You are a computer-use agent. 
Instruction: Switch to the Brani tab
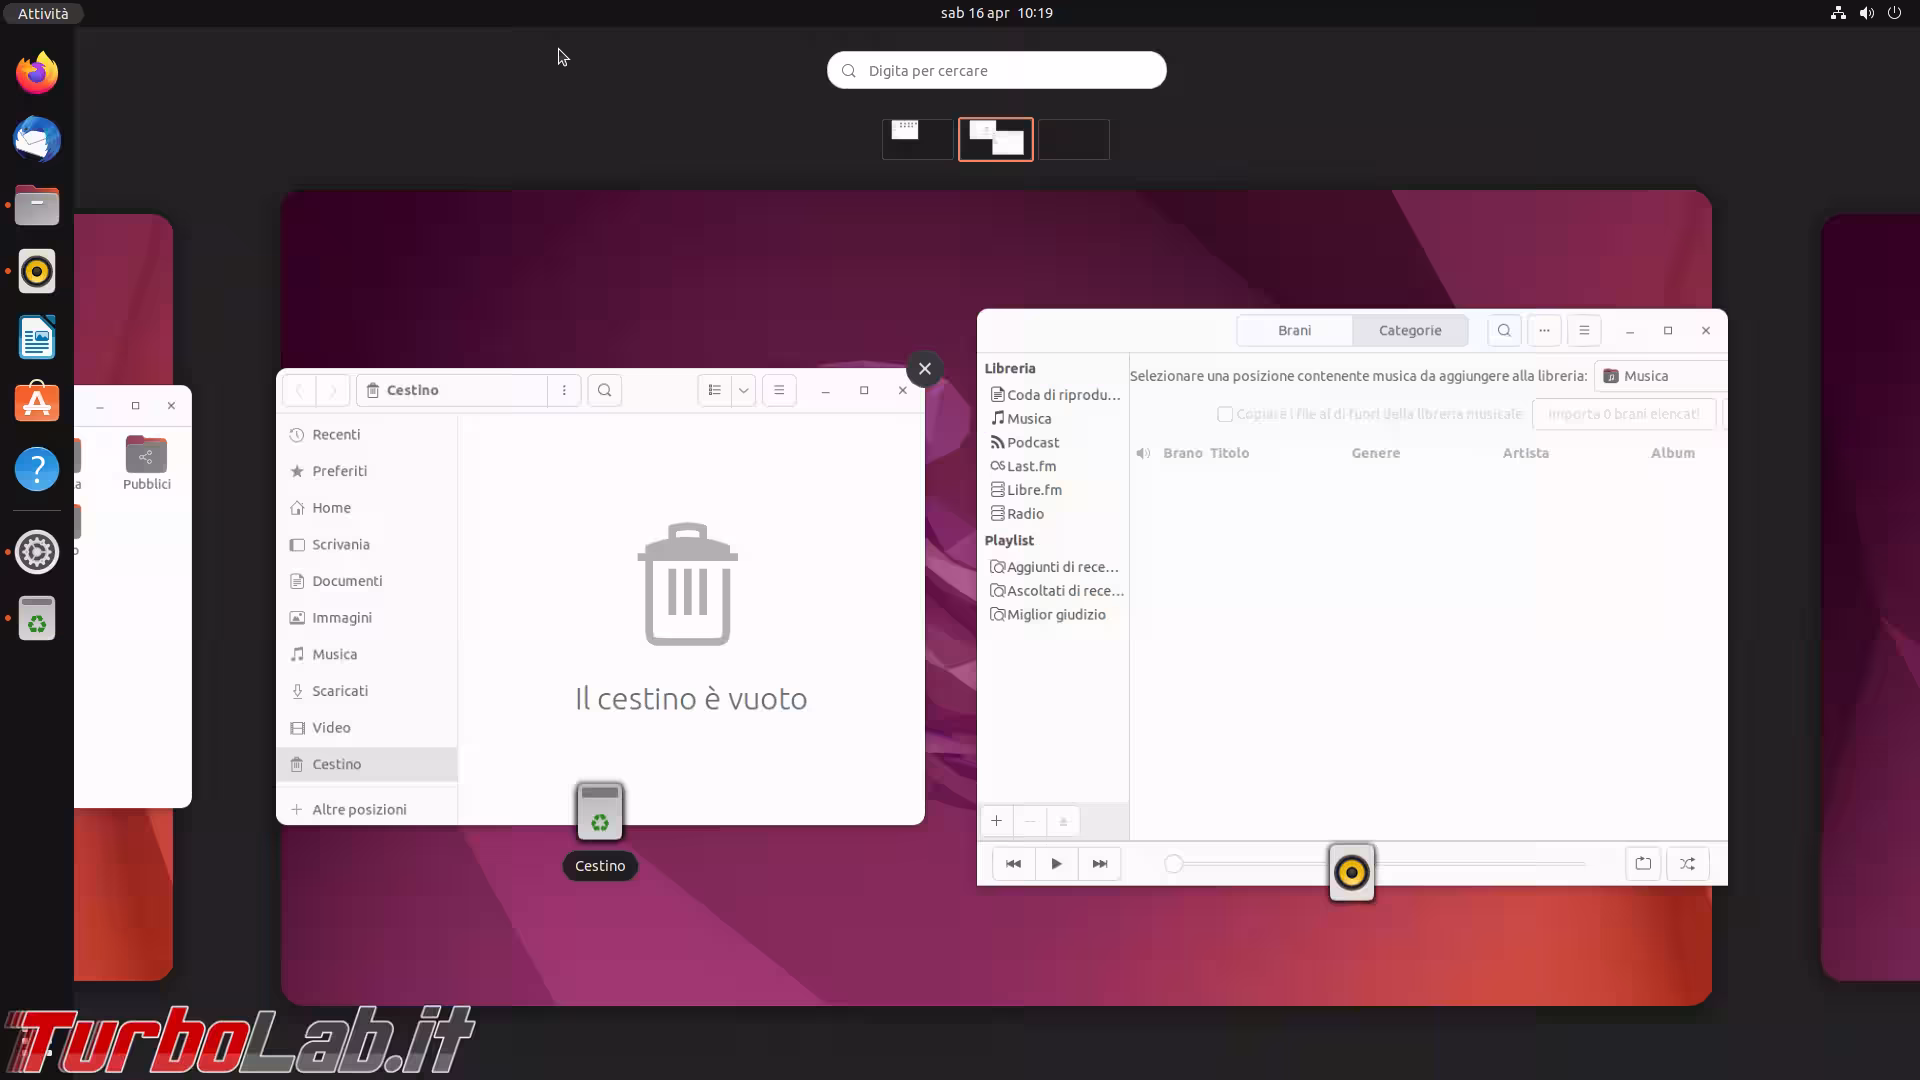coord(1294,330)
